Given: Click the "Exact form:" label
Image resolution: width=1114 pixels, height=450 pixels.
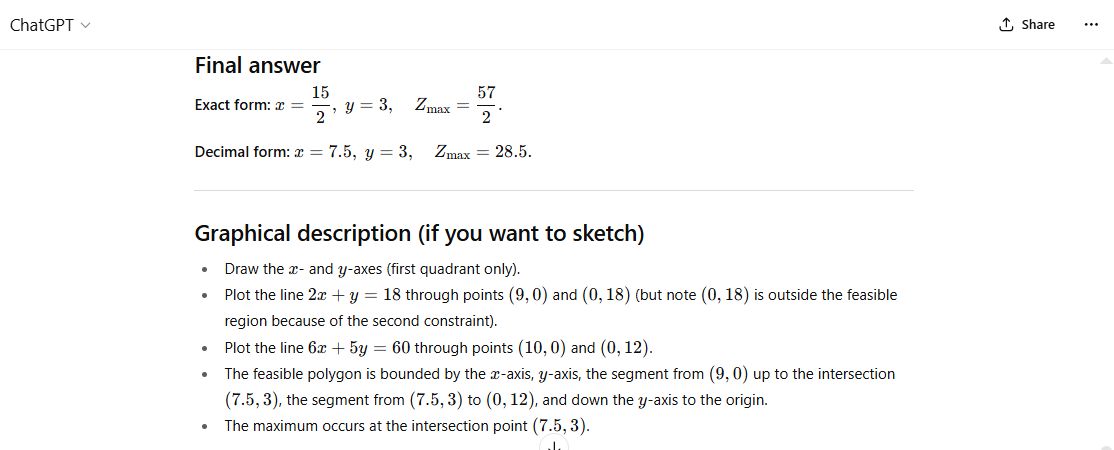Looking at the screenshot, I should pyautogui.click(x=232, y=106).
